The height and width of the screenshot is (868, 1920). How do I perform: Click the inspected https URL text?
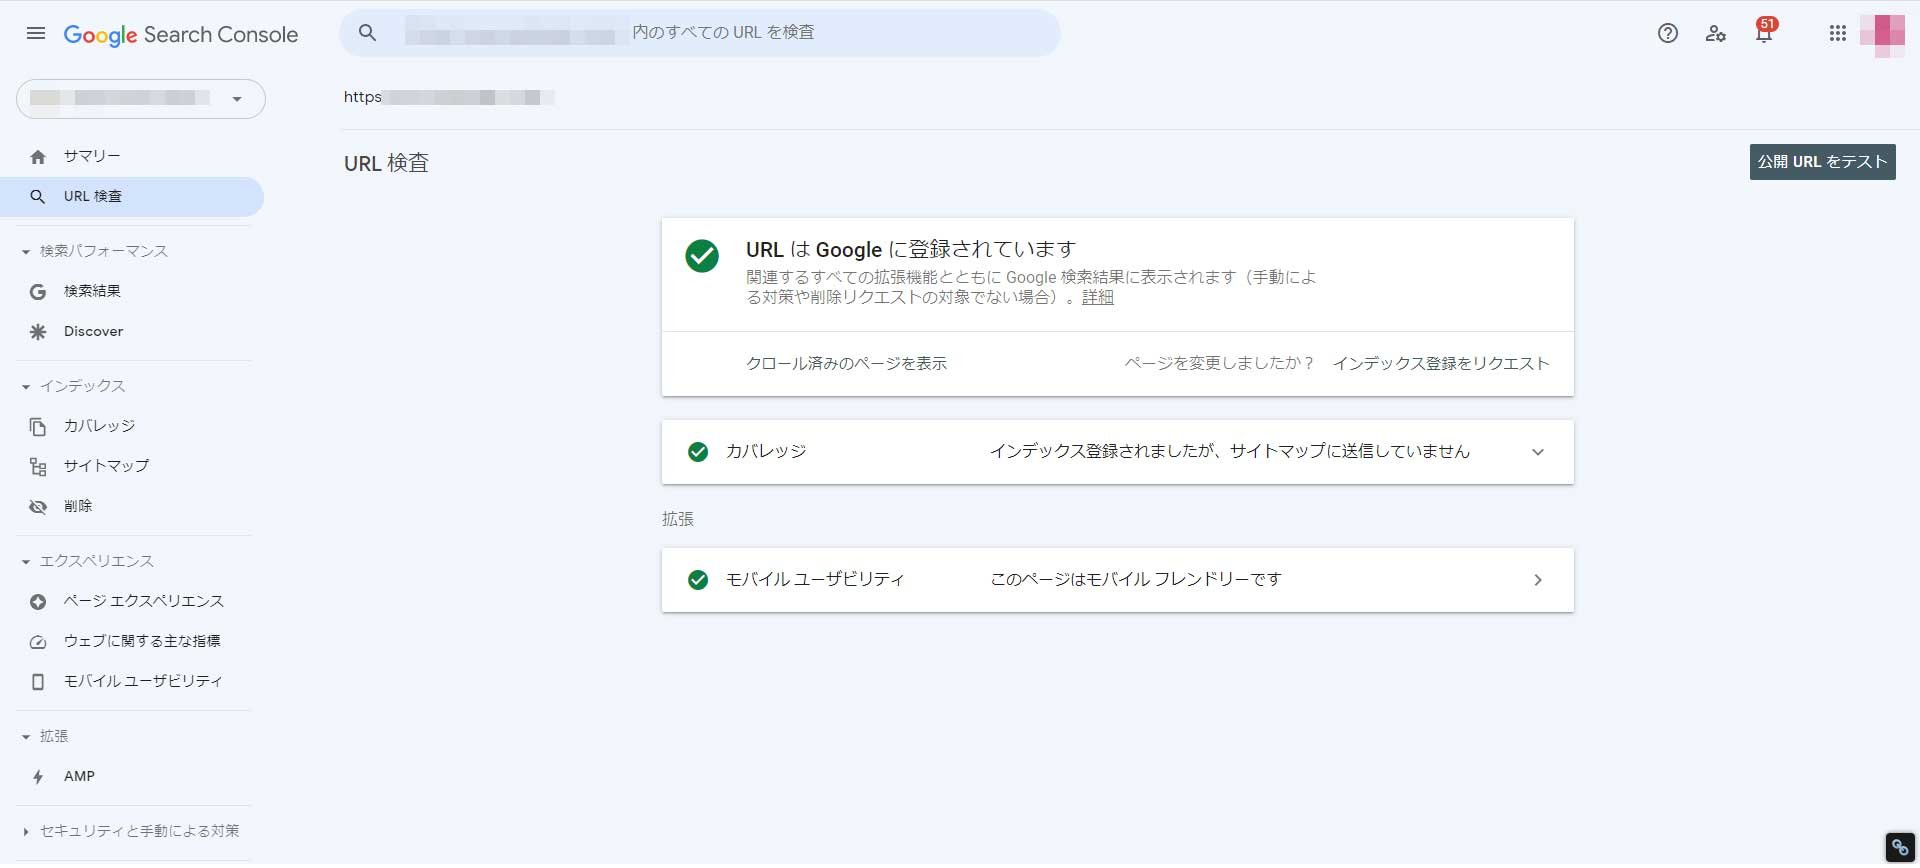(x=449, y=97)
